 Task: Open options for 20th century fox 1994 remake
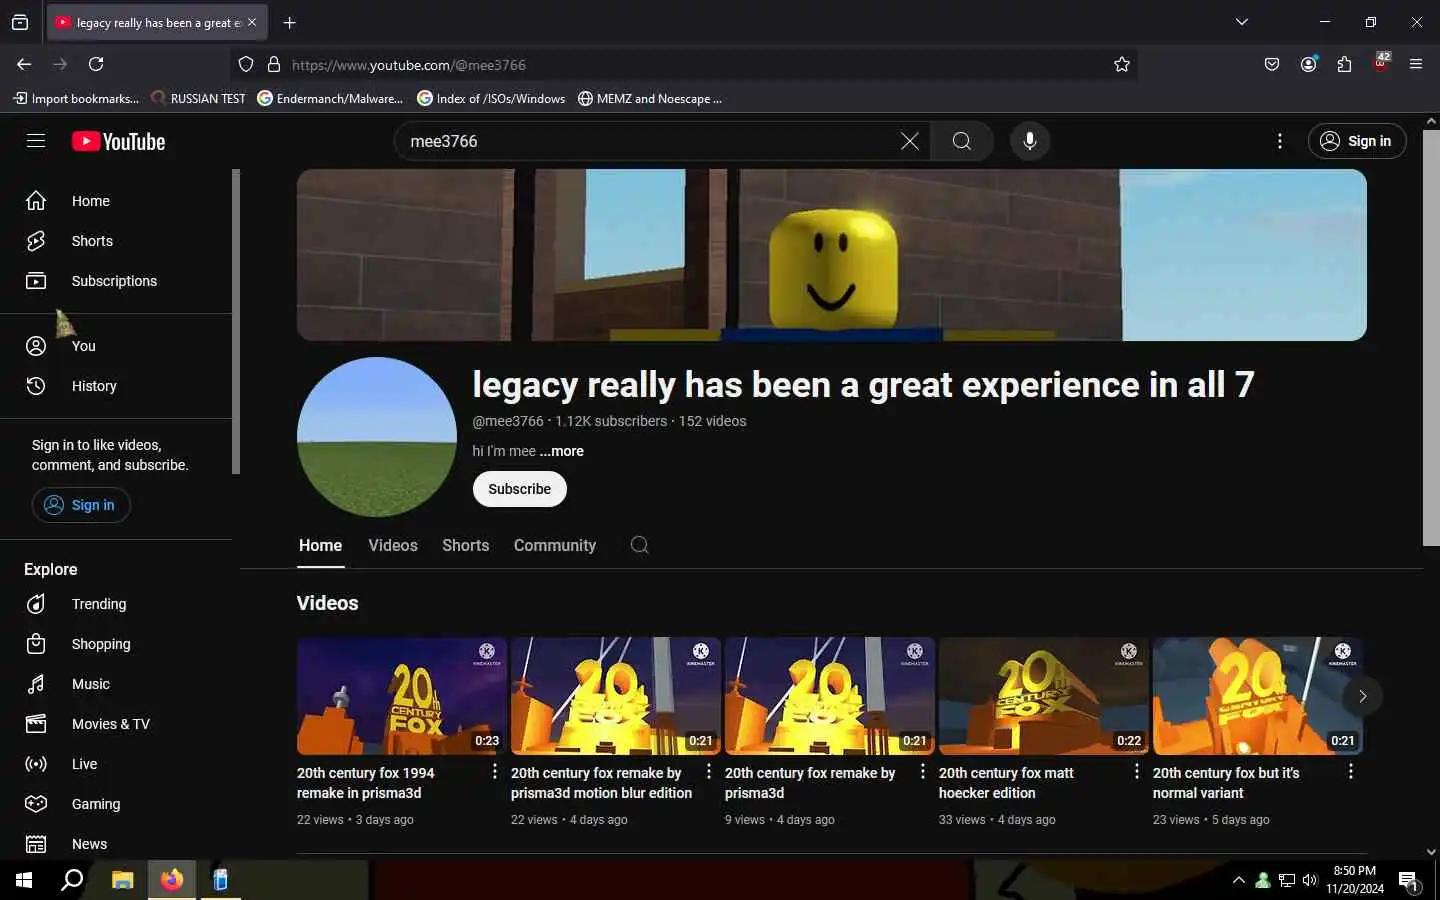point(494,771)
